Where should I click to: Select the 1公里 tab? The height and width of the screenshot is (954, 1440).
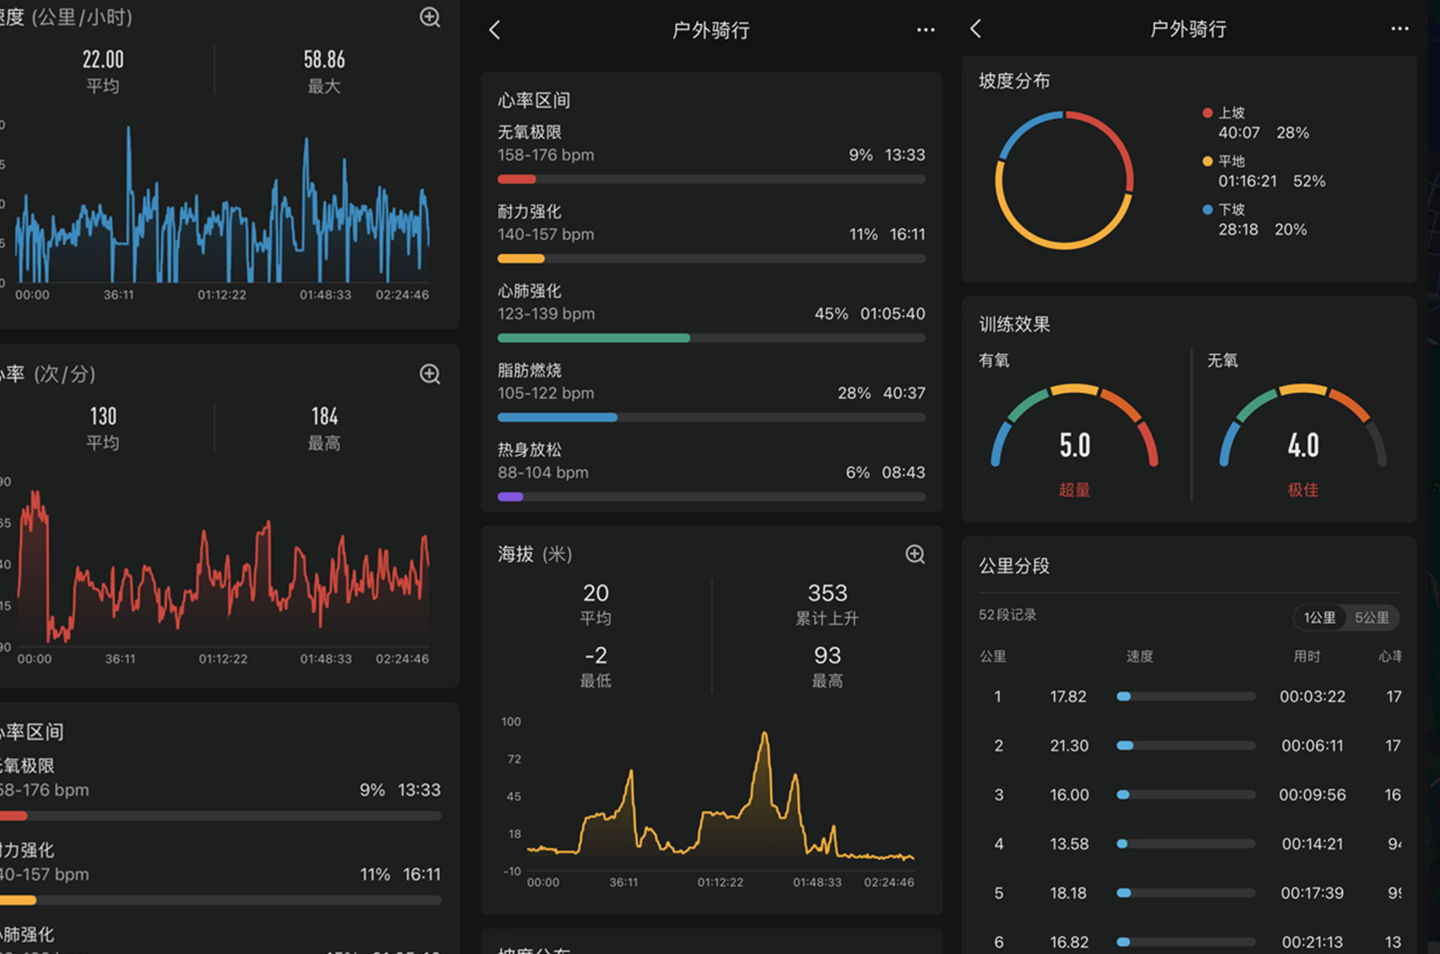[1319, 617]
